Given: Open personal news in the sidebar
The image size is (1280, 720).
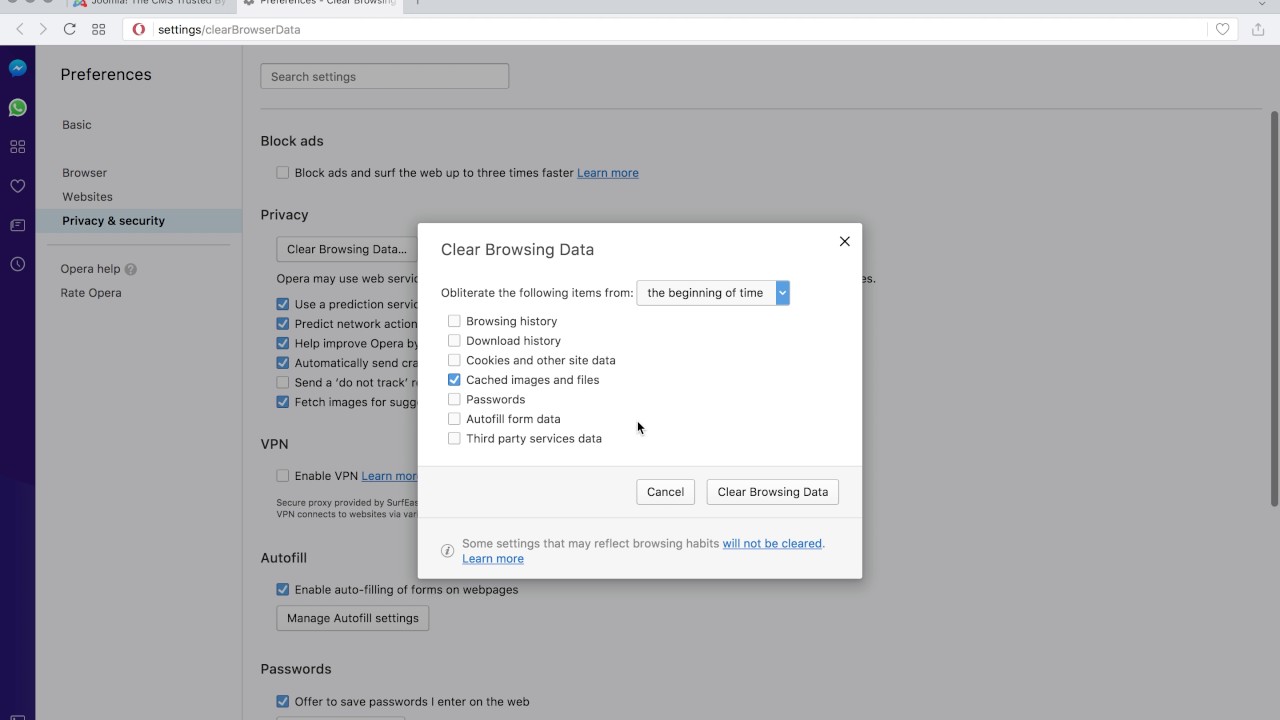Looking at the screenshot, I should (17, 225).
